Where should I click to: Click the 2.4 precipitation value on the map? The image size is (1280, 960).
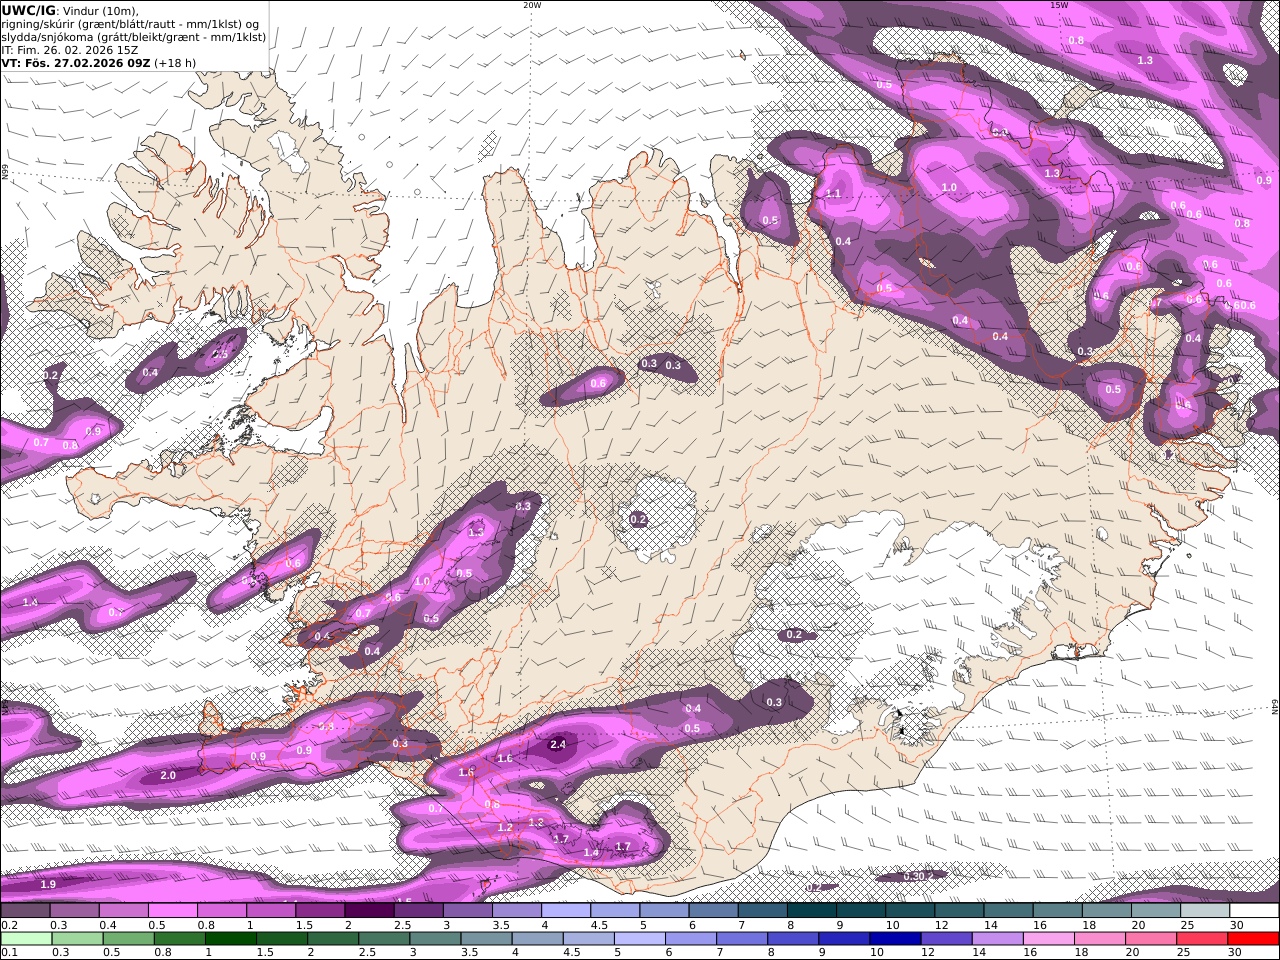click(558, 744)
